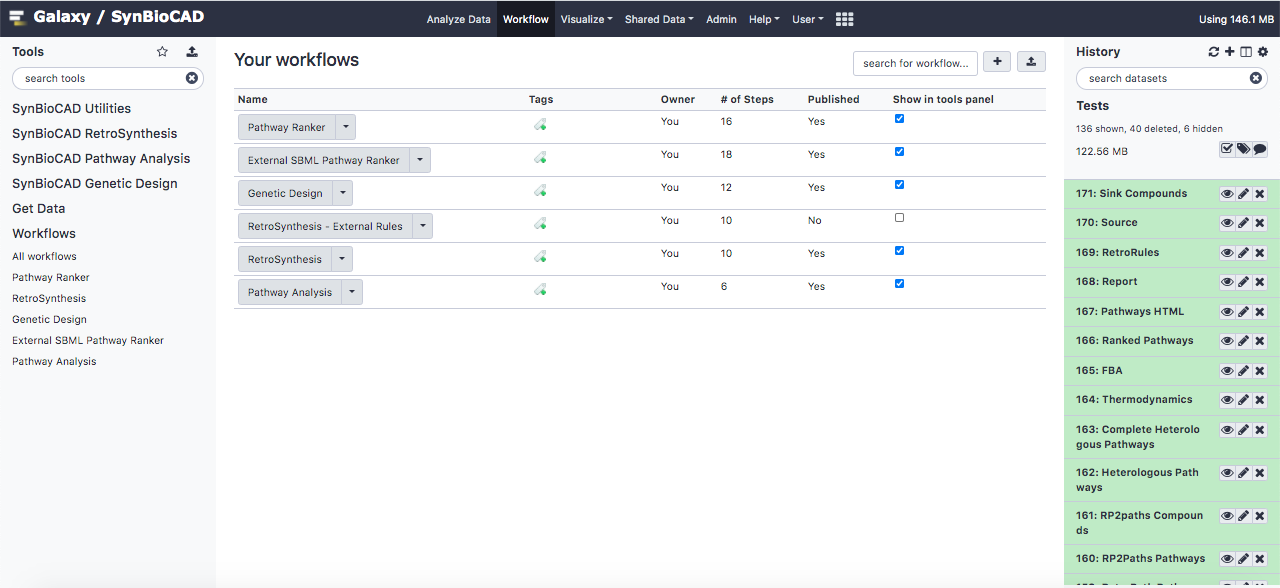Open the Galaxy apps grid icon
Viewport: 1280px width, 588px height.
click(844, 19)
